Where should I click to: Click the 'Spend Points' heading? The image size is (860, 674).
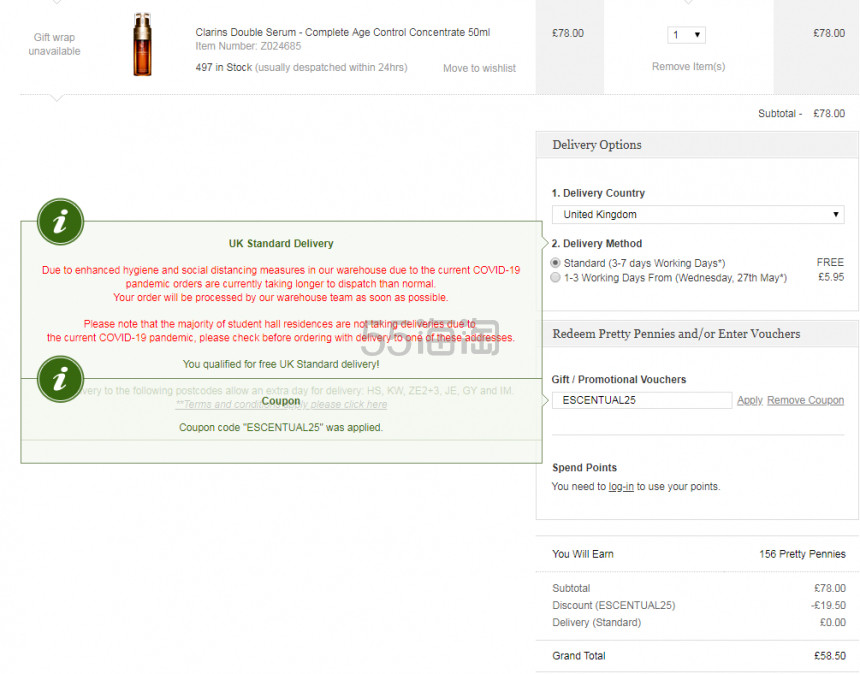tap(584, 468)
